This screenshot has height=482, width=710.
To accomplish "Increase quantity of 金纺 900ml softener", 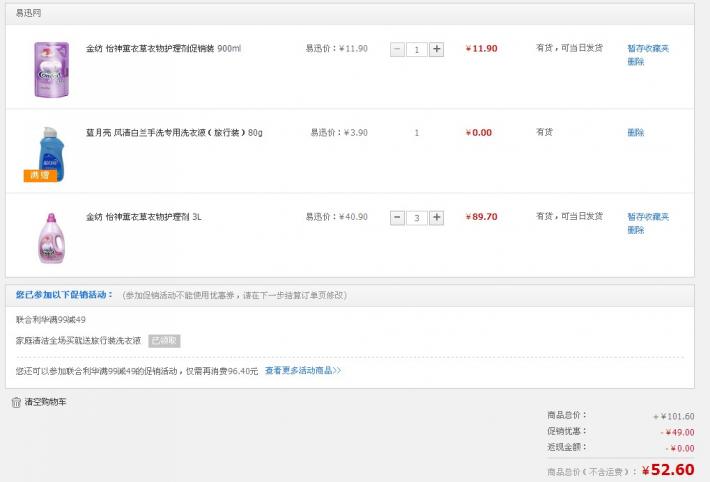I will (436, 49).
